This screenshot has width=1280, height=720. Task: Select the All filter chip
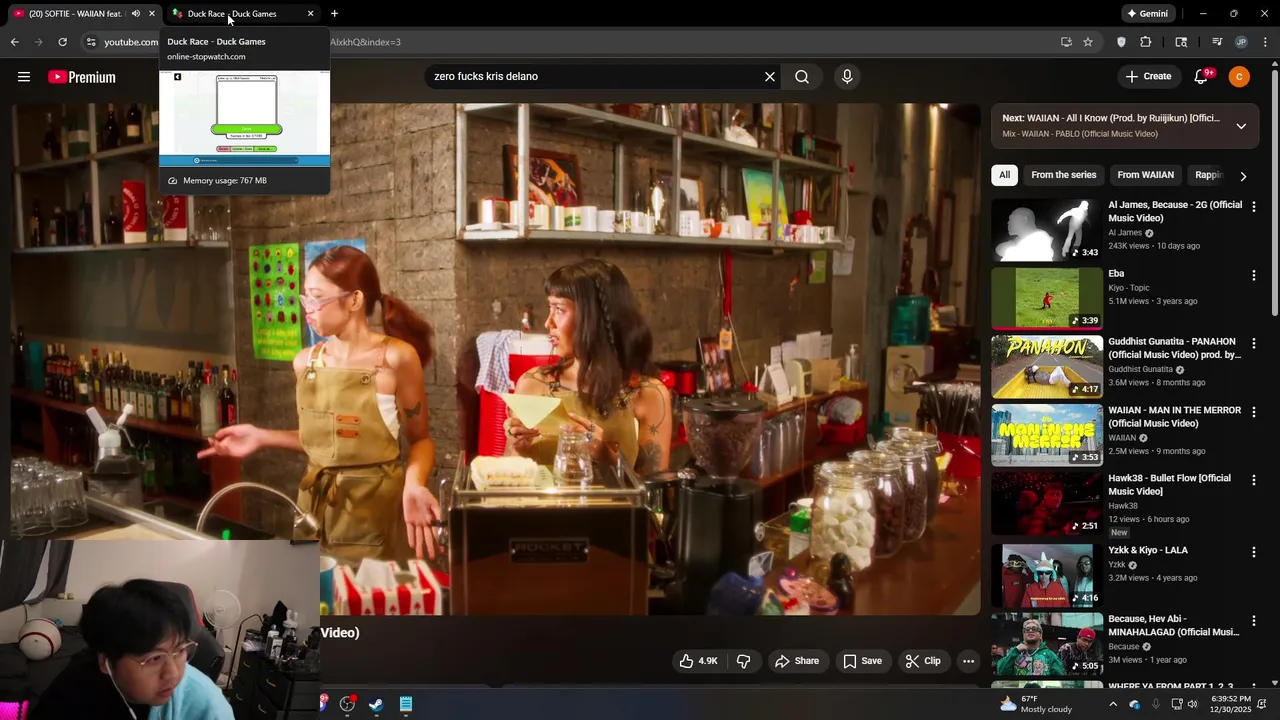(1004, 175)
